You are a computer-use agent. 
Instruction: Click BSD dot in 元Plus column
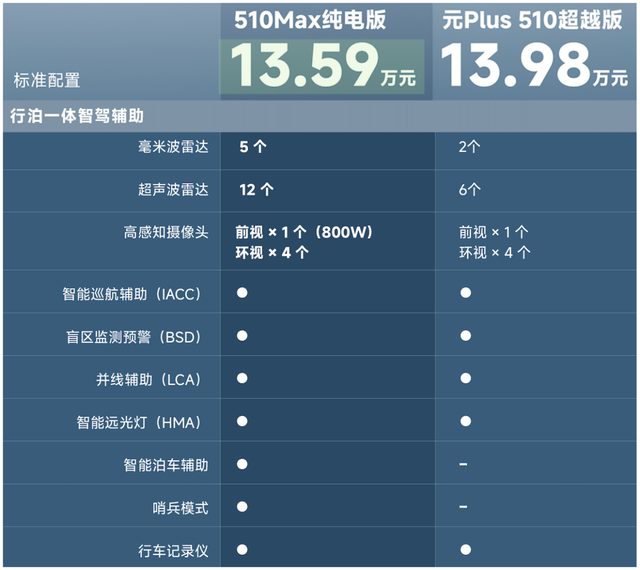pos(466,336)
